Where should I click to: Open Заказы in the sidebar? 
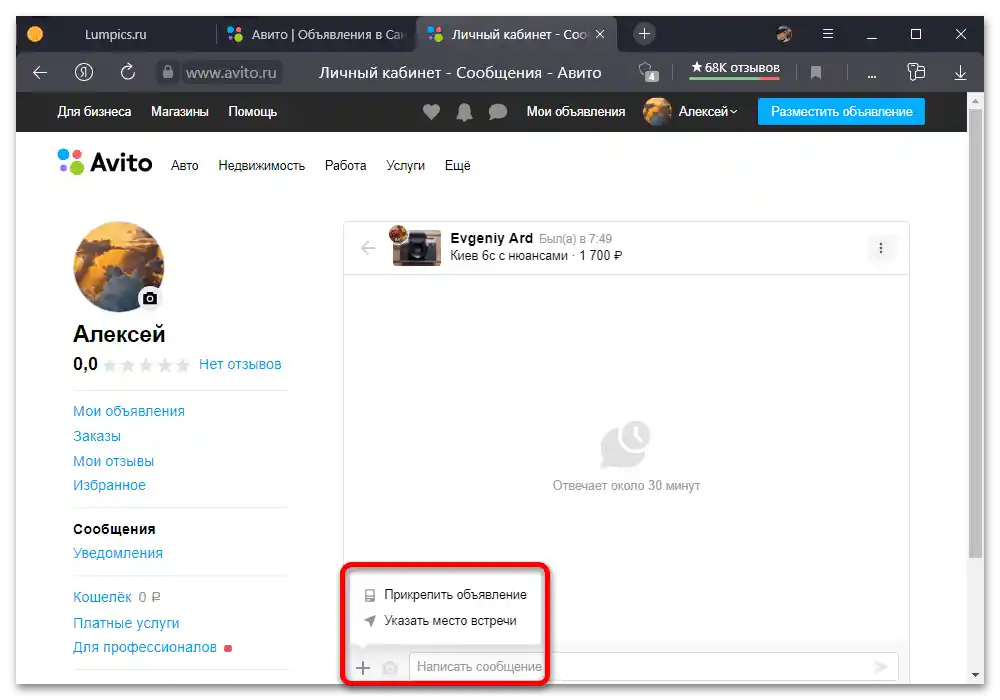point(97,437)
